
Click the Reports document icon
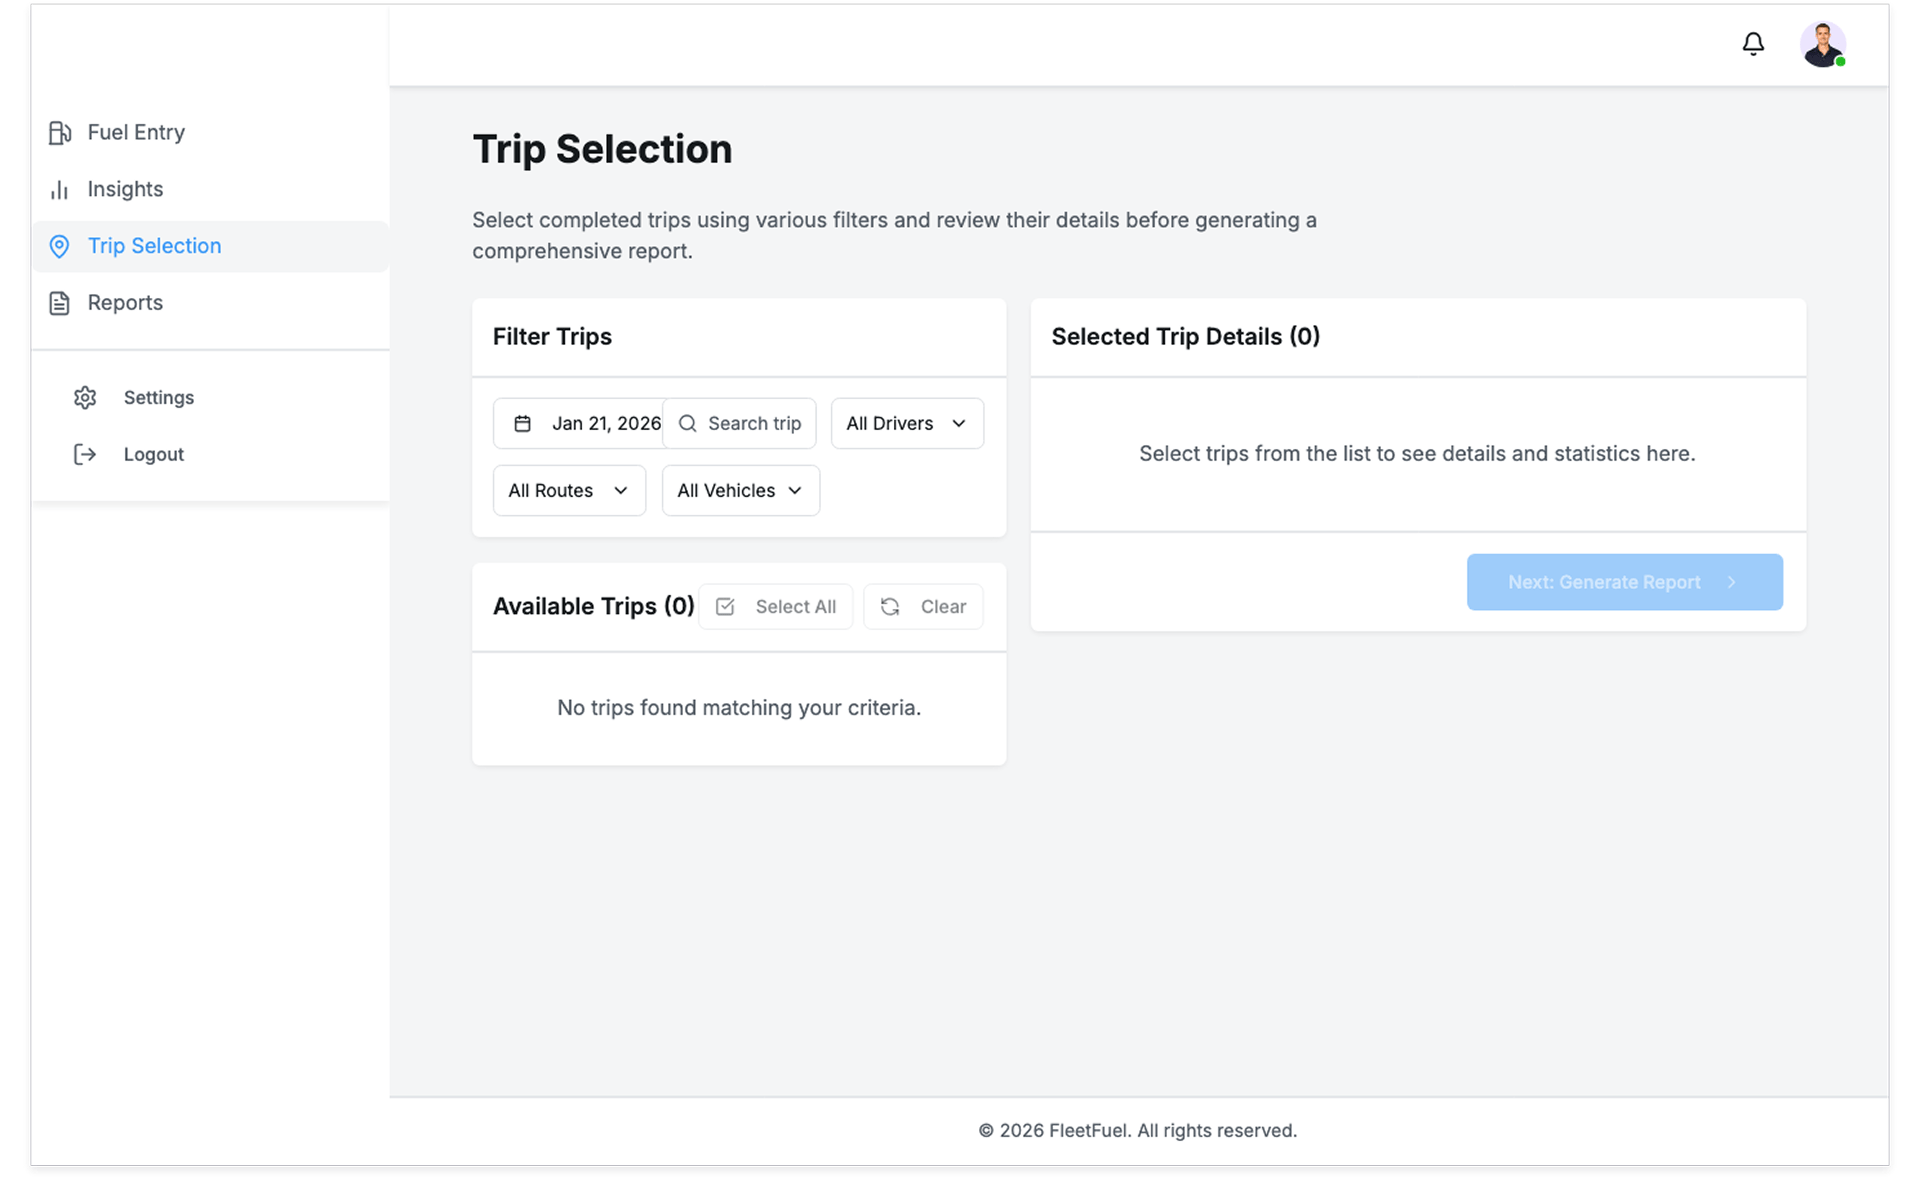tap(60, 304)
